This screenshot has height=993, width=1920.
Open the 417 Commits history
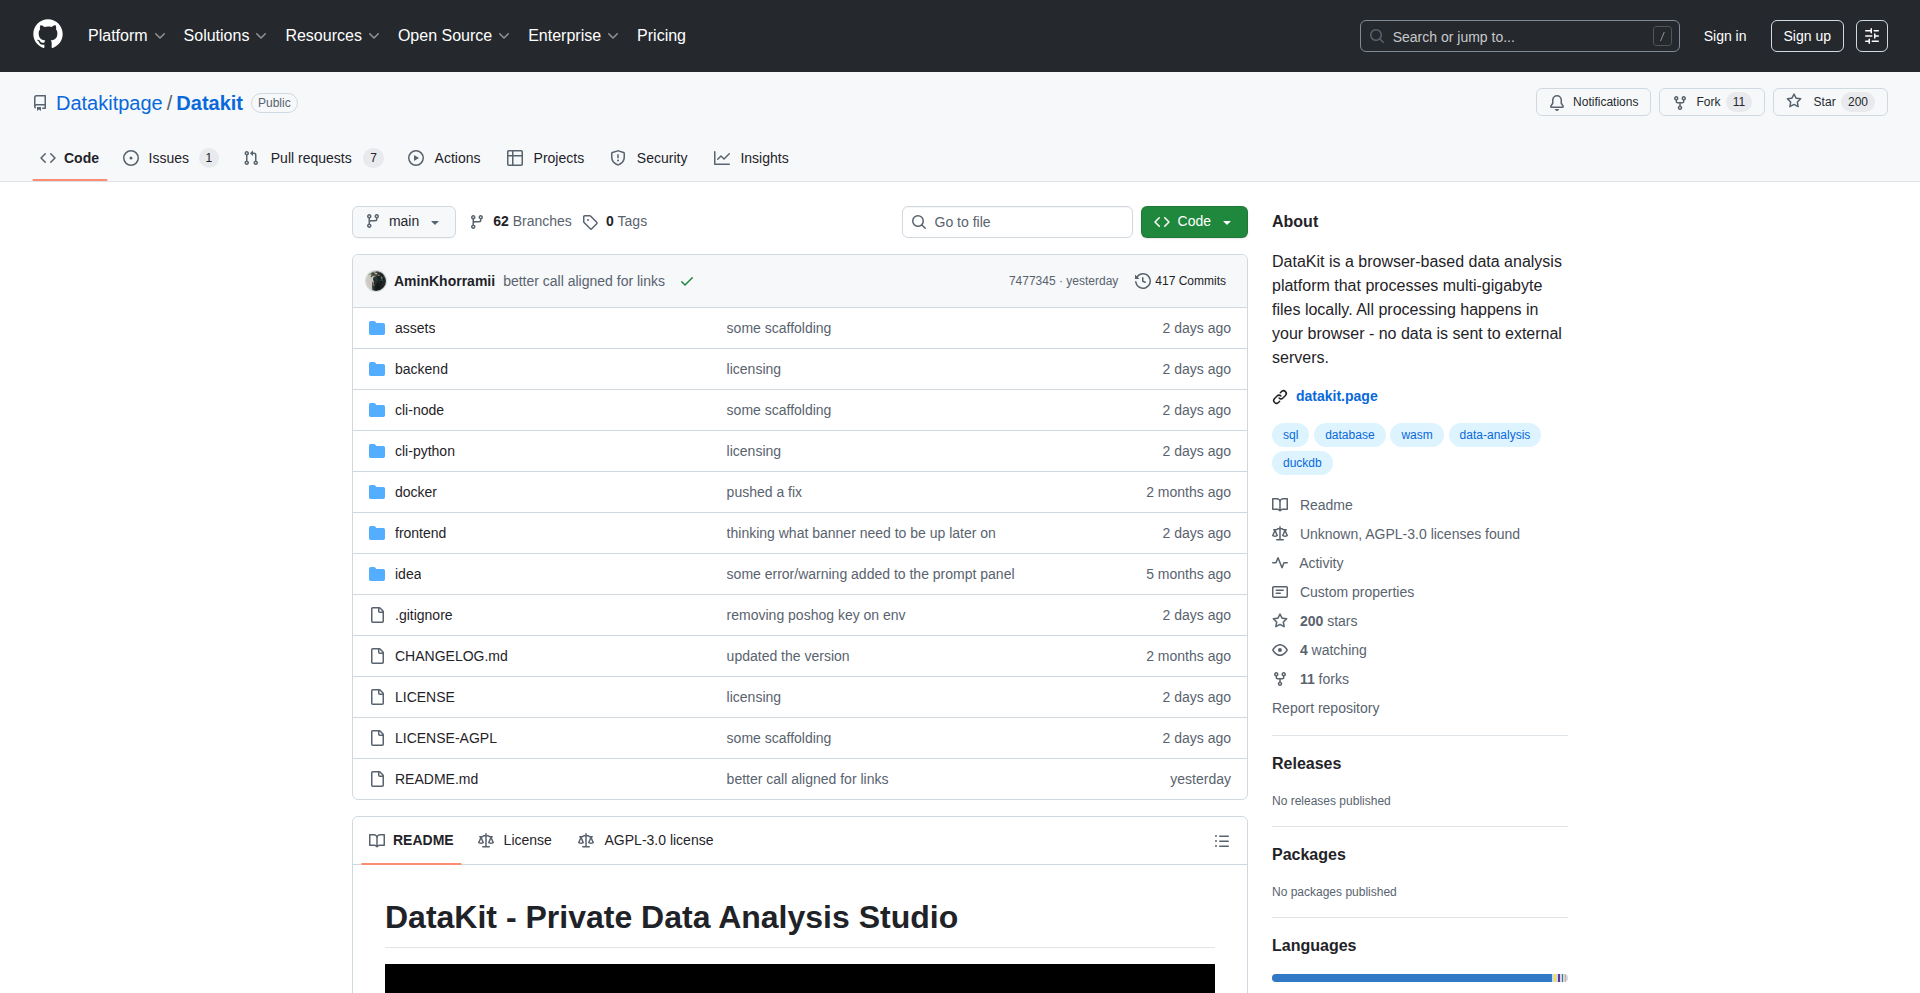(x=1180, y=281)
